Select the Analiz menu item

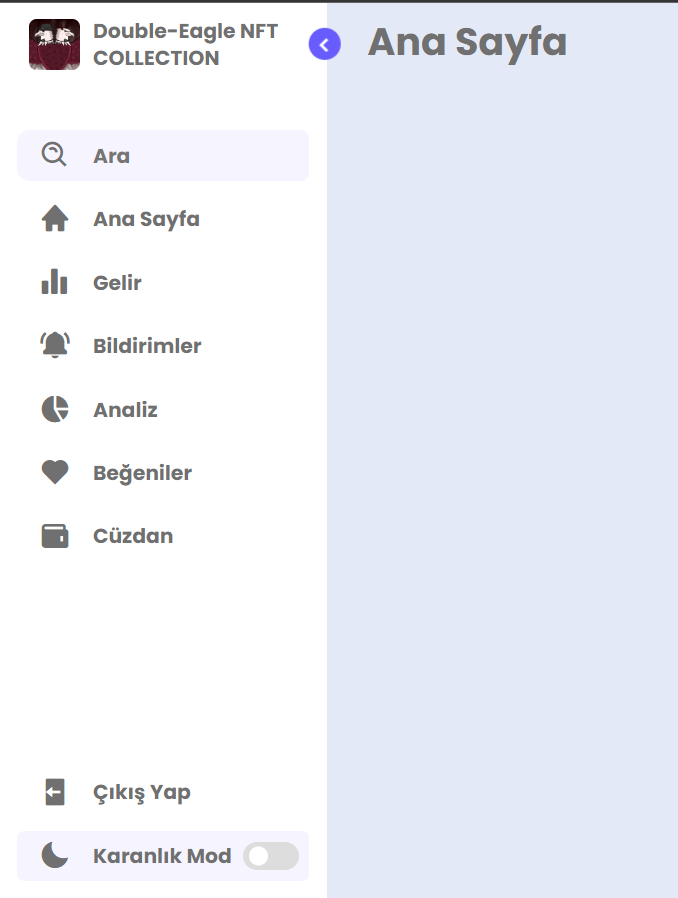(x=125, y=409)
